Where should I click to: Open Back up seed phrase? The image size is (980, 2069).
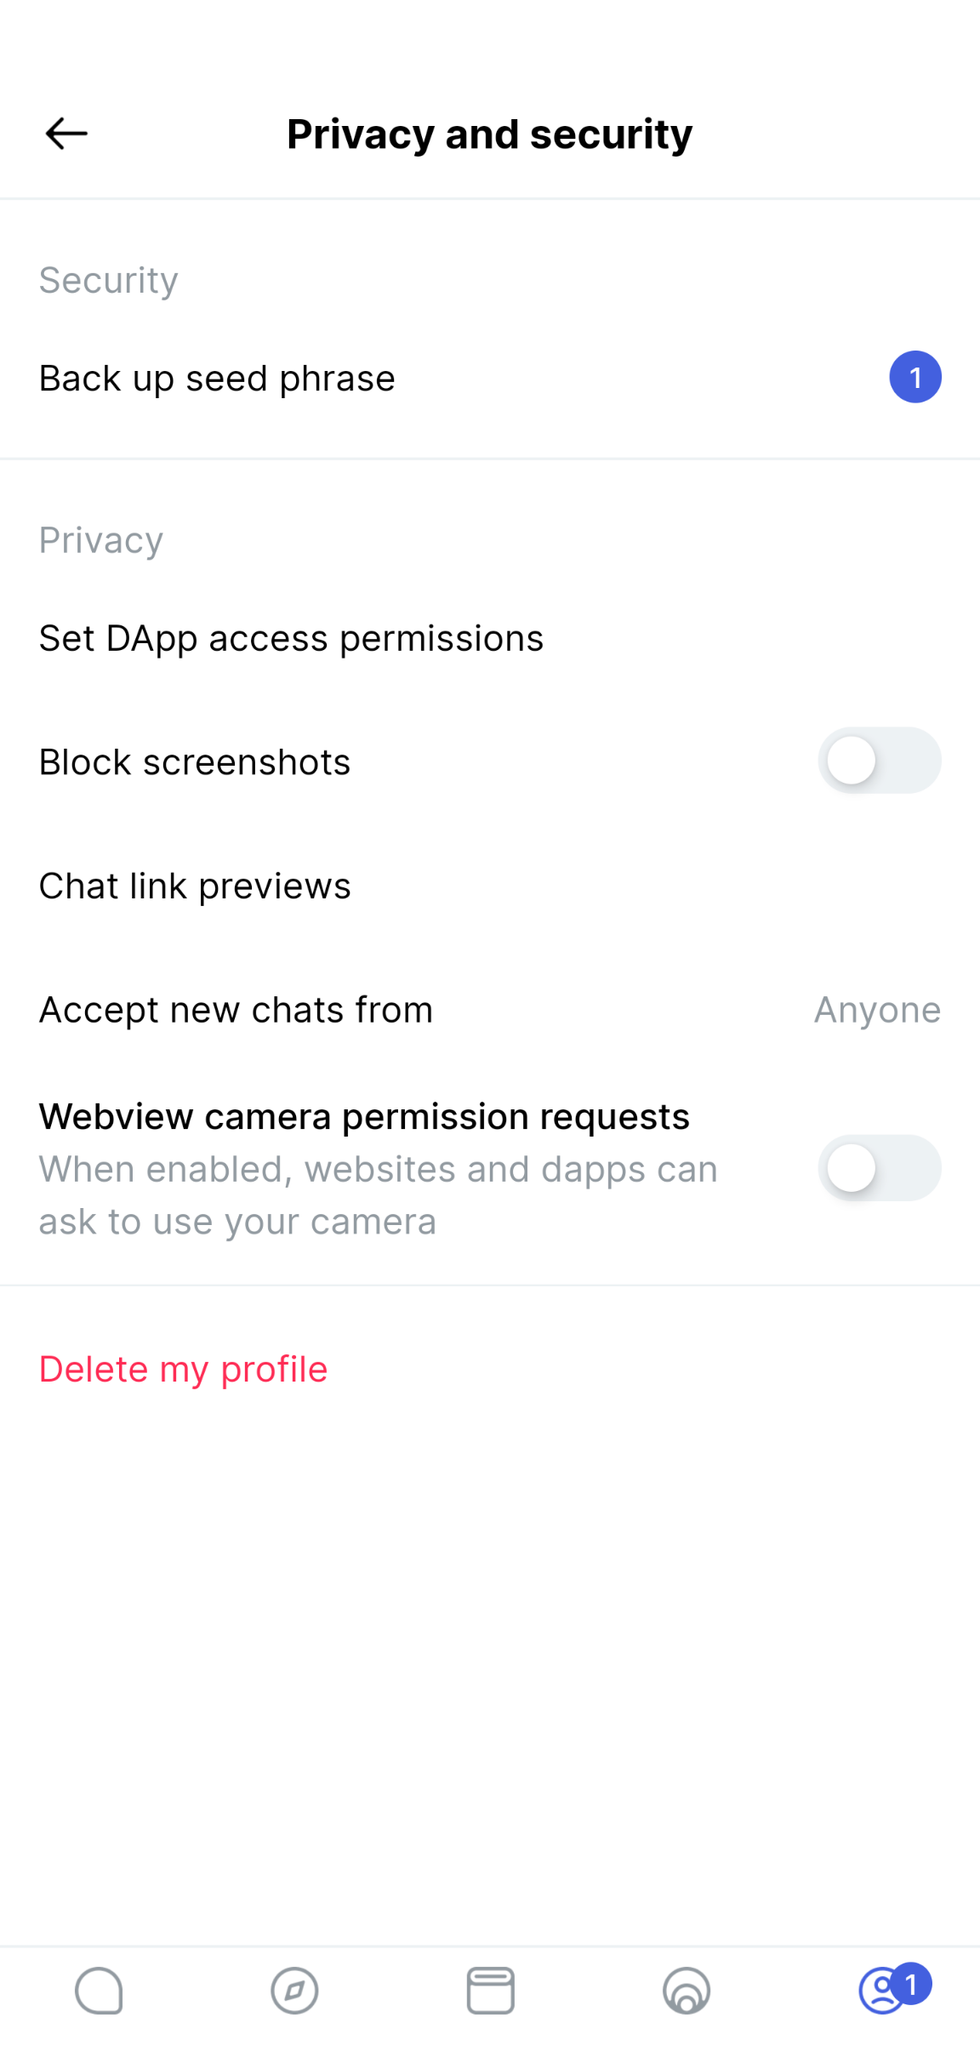tap(217, 378)
